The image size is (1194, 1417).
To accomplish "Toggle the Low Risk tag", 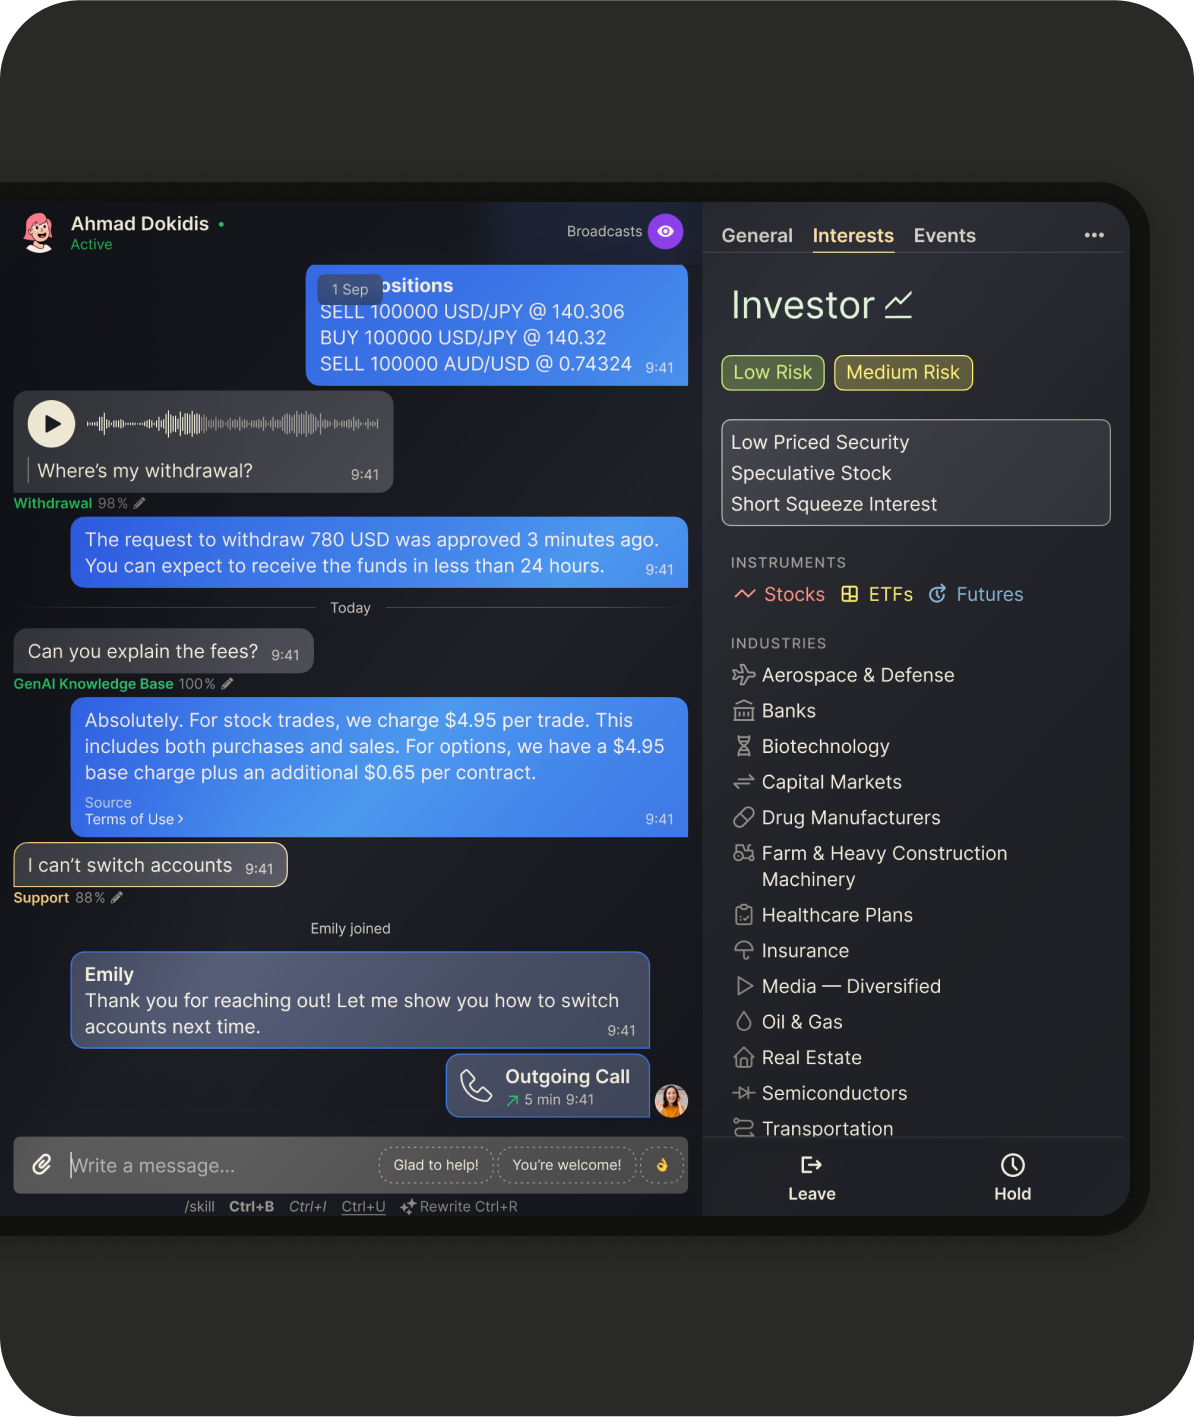I will point(773,373).
